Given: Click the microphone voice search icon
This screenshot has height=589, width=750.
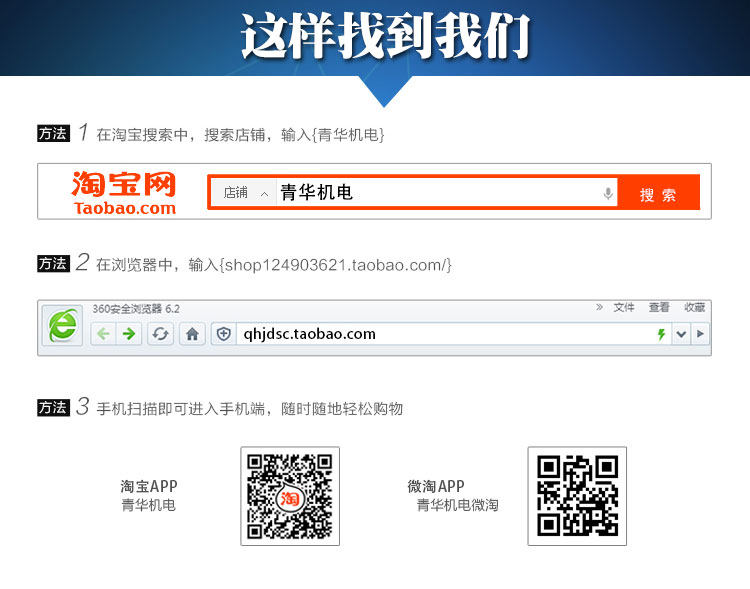Looking at the screenshot, I should click(x=608, y=193).
